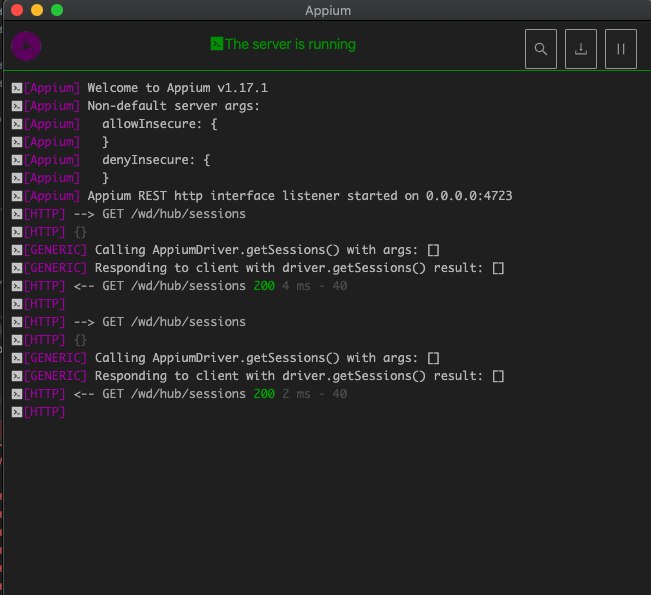Stop the server with the pause button
The width and height of the screenshot is (651, 595).
(621, 49)
